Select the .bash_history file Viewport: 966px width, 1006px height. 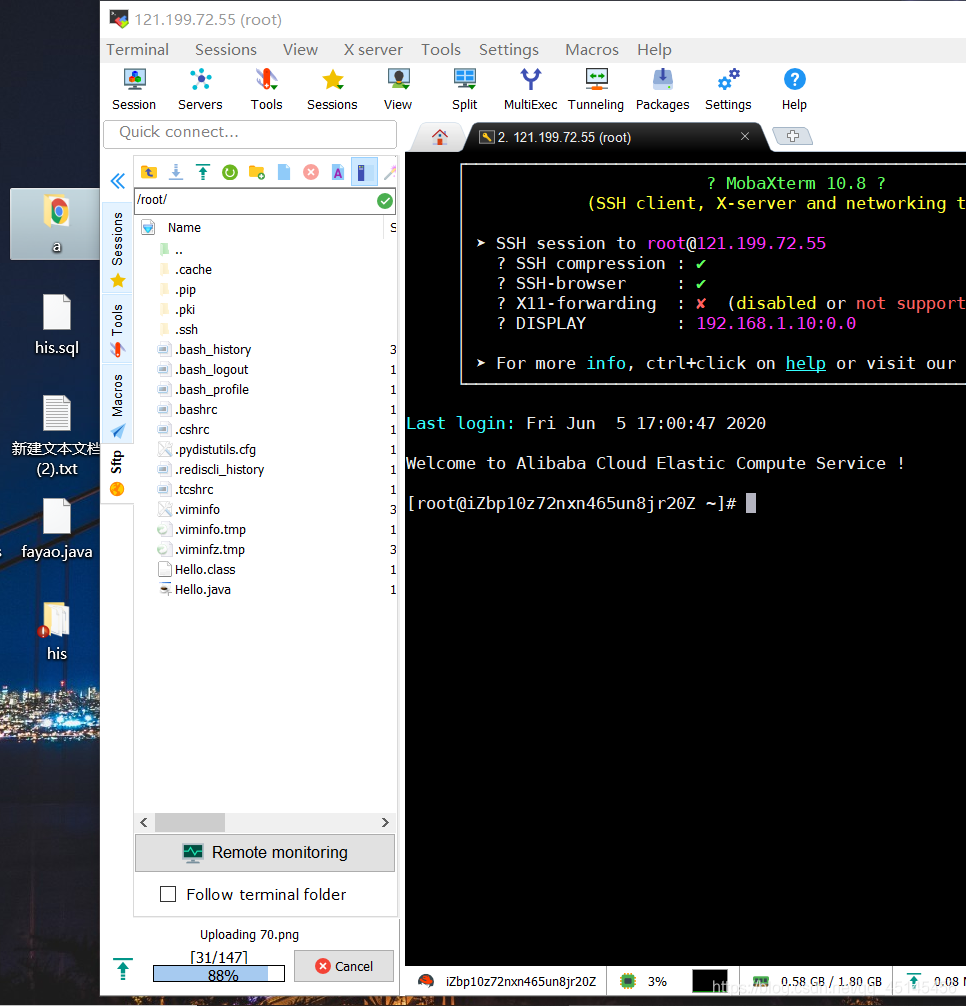213,350
